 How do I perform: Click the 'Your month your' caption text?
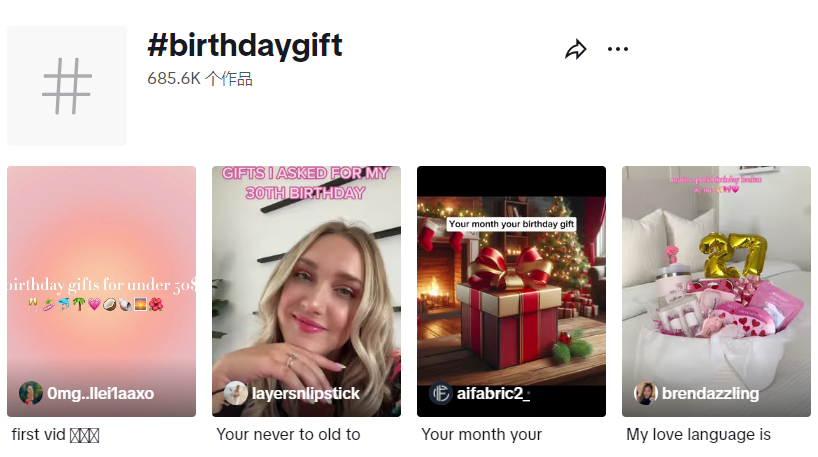(x=481, y=435)
